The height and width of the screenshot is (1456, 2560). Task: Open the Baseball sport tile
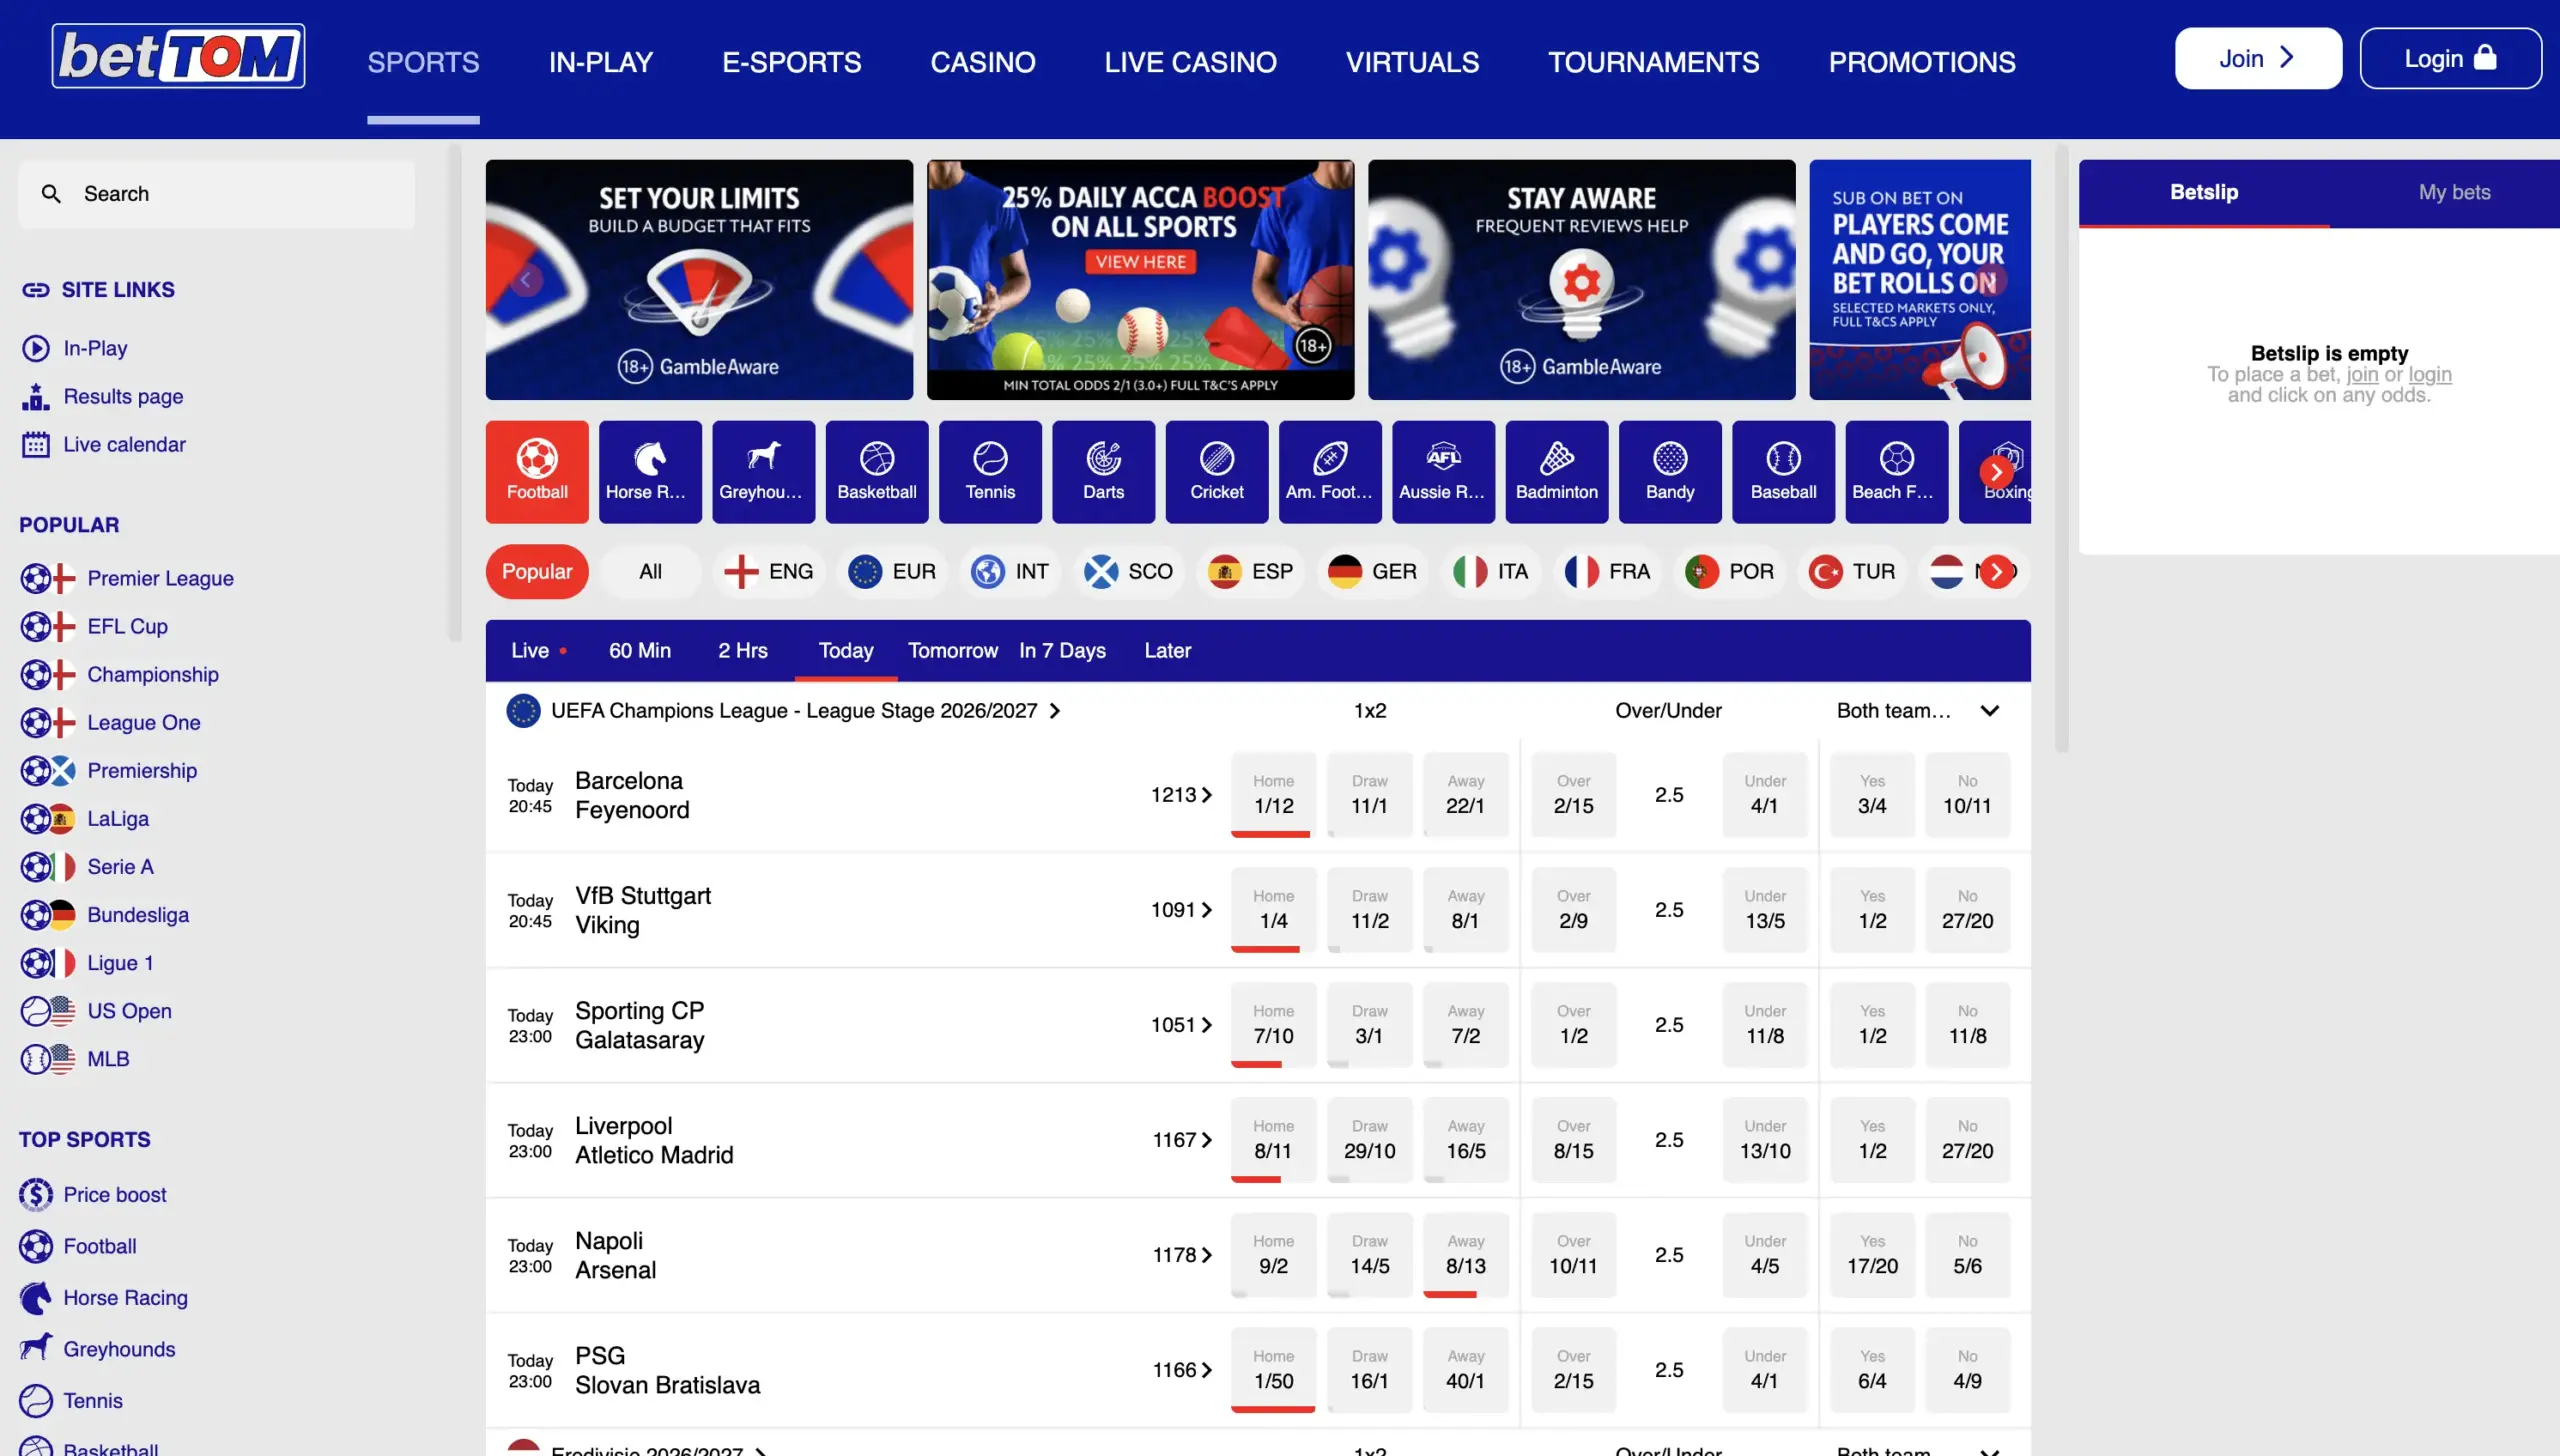coord(1783,472)
